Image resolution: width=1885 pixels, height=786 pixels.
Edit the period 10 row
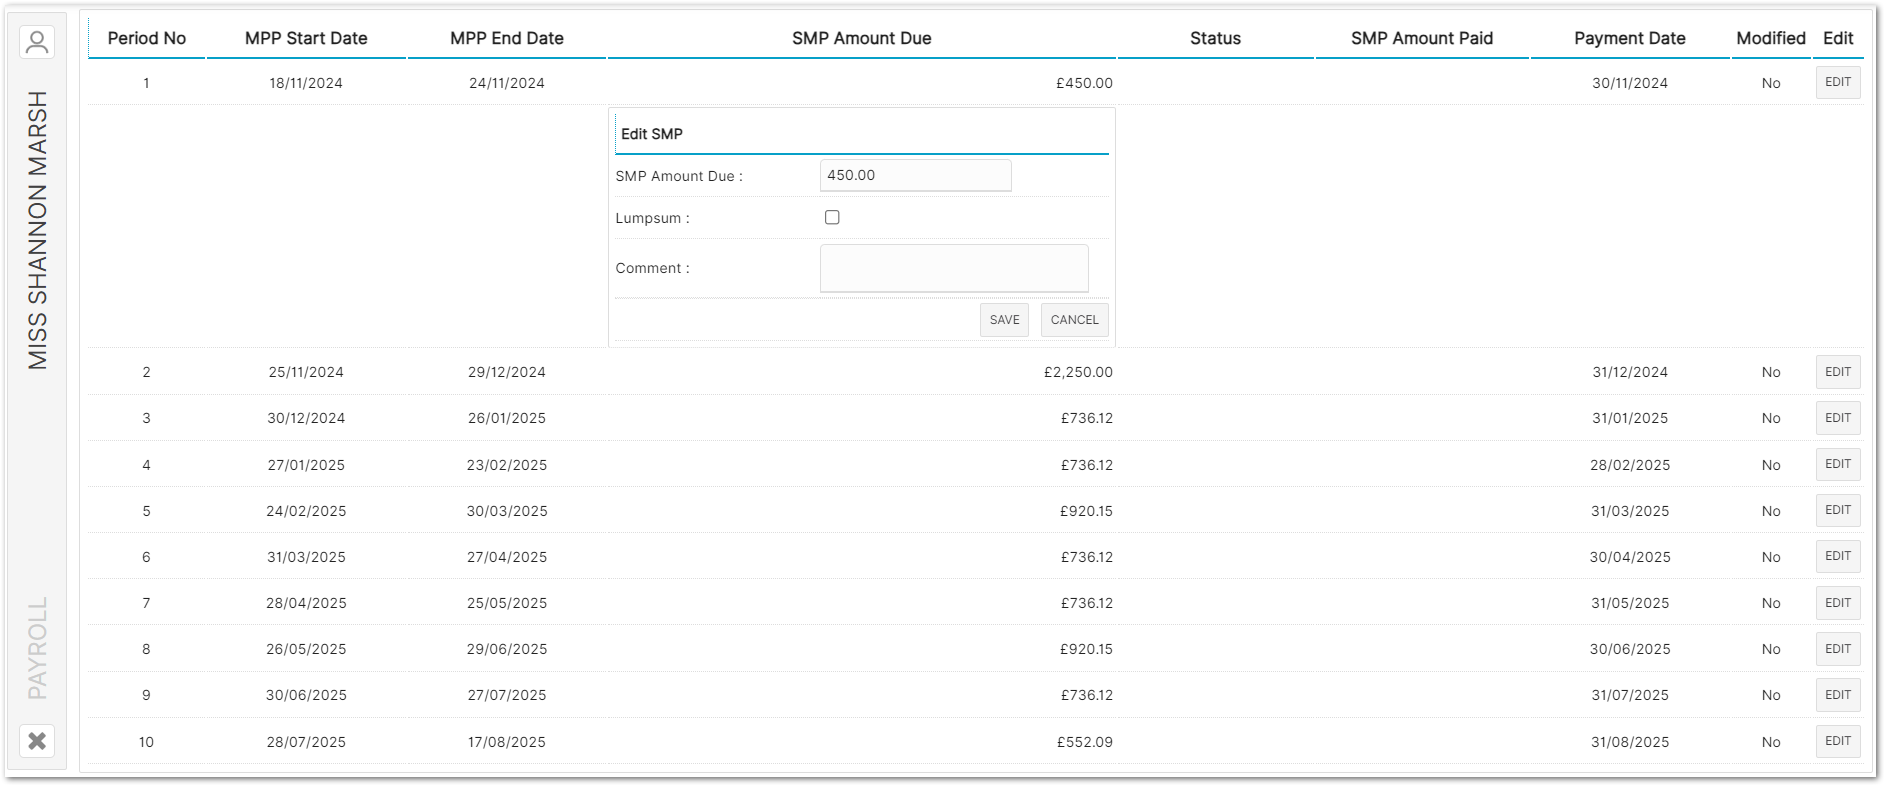[x=1837, y=741]
